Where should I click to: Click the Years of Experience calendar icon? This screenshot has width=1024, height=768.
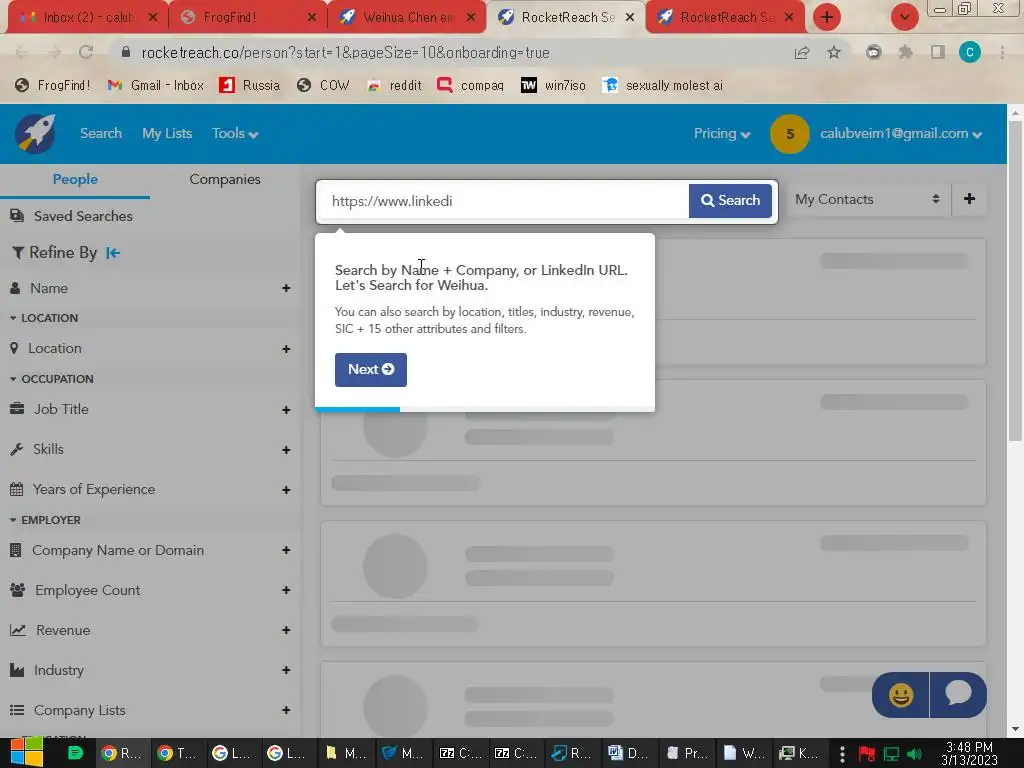tap(17, 489)
